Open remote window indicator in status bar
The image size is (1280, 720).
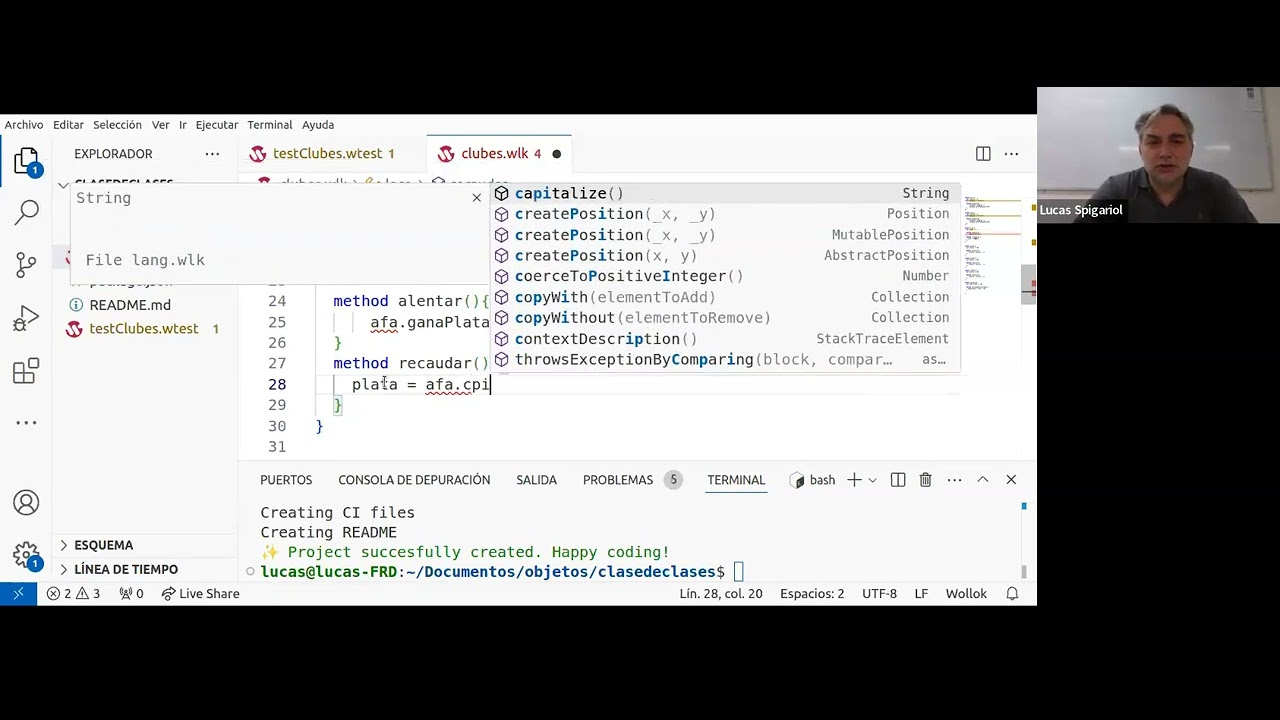(18, 594)
